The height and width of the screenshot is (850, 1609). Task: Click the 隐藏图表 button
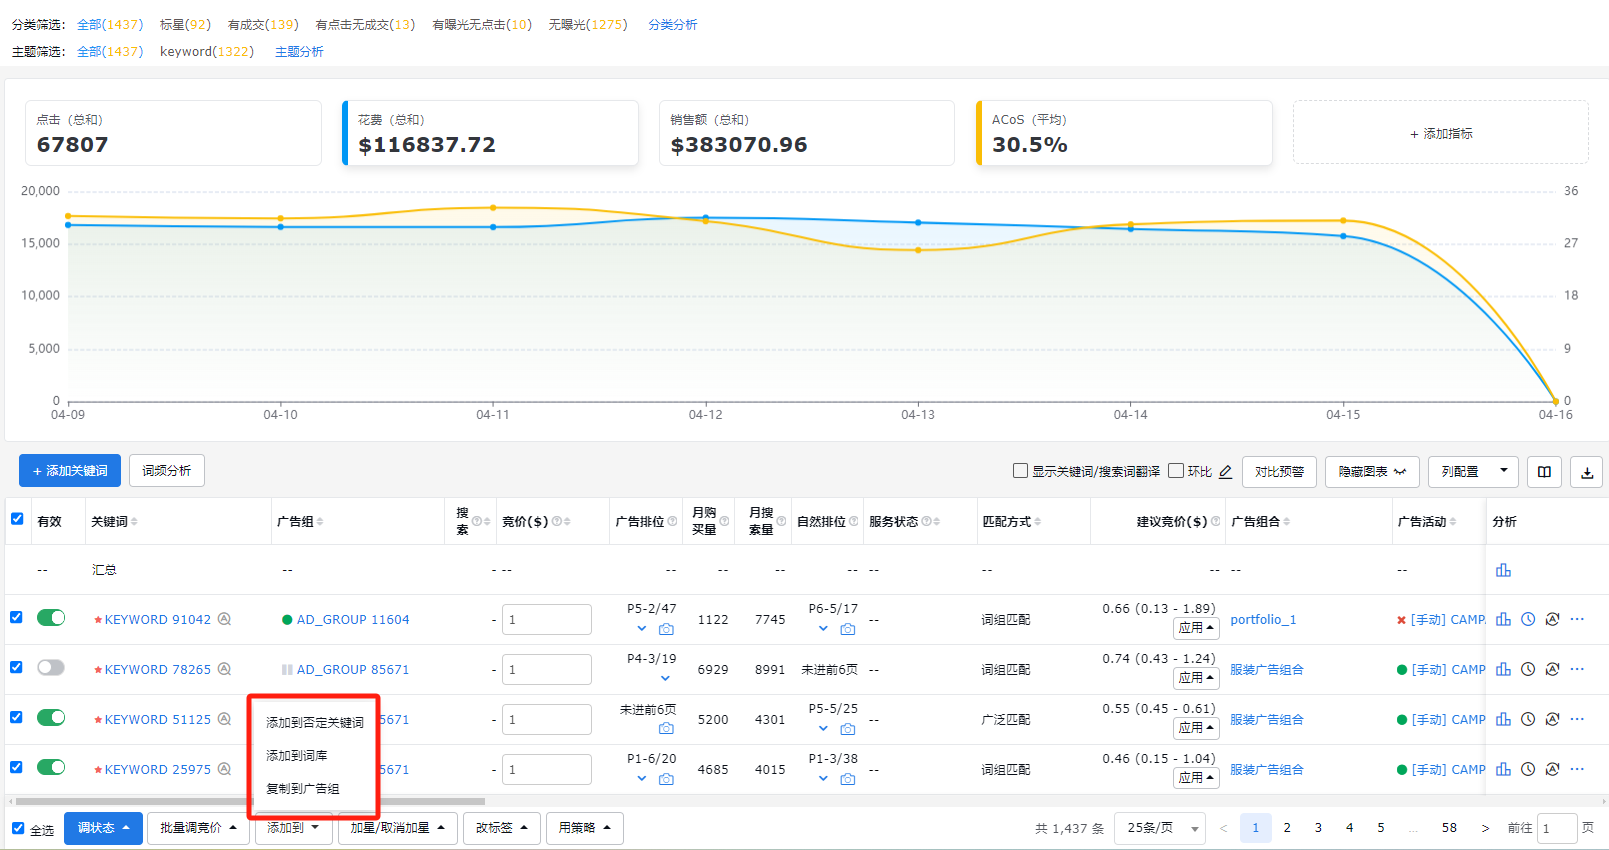coord(1372,472)
